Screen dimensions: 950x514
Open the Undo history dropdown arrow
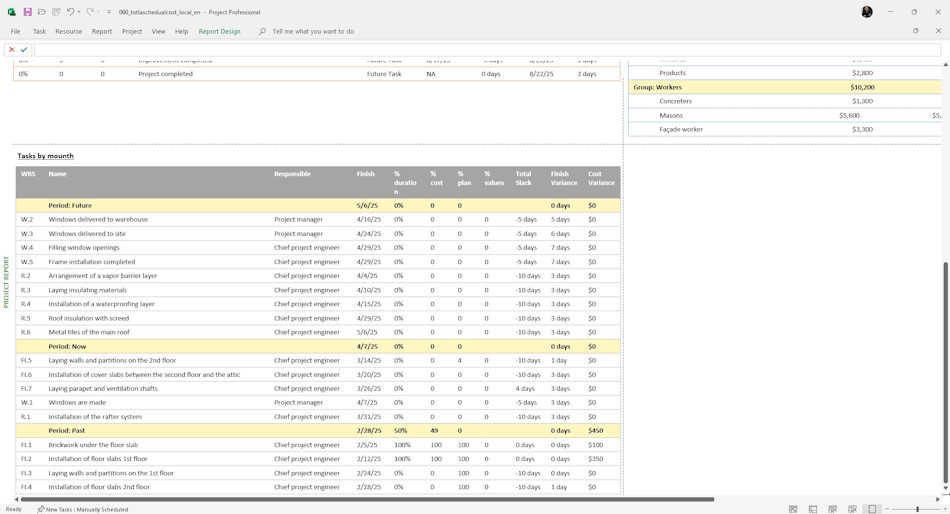[79, 12]
